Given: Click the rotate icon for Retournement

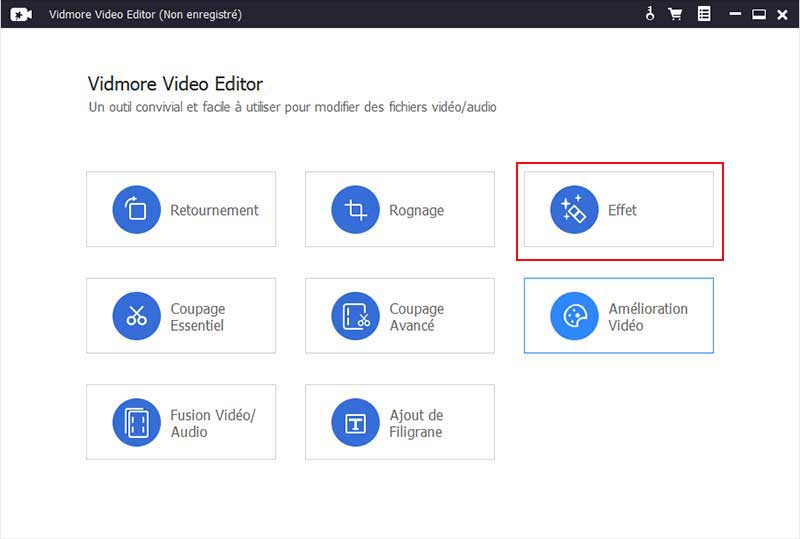Looking at the screenshot, I should point(137,210).
